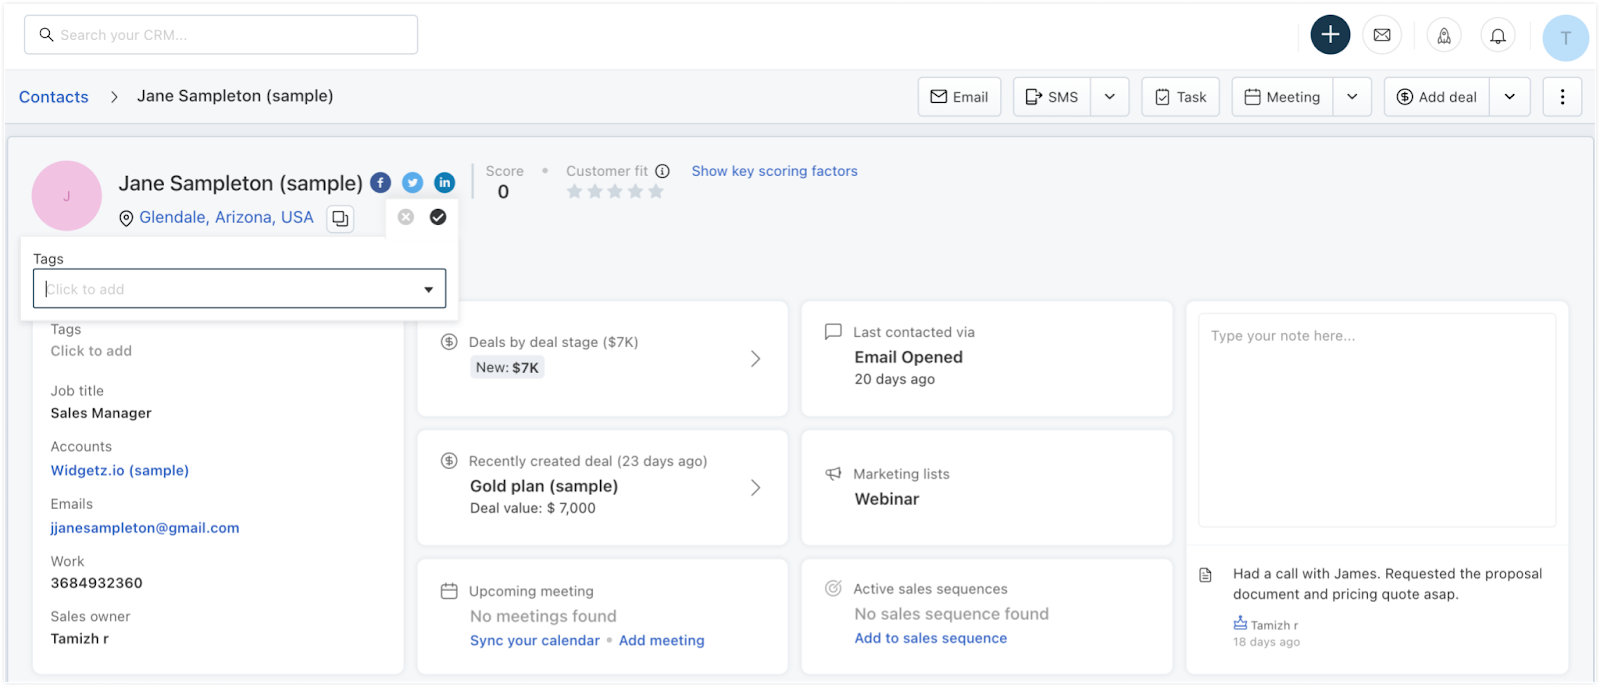Open the email inbox icon in header
1600x688 pixels.
tap(1382, 35)
